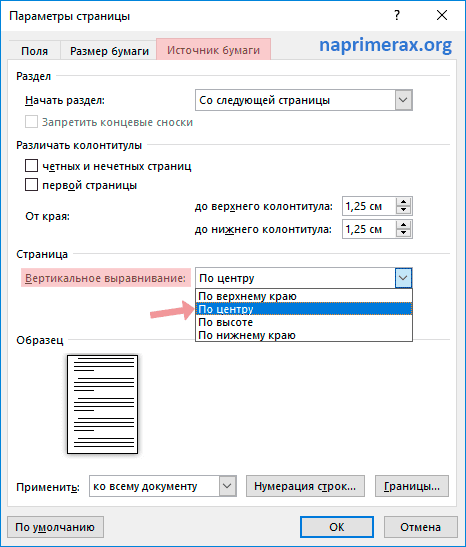Close the Параметры страницы dialog
Screen dimensions: 466x547
point(442,15)
